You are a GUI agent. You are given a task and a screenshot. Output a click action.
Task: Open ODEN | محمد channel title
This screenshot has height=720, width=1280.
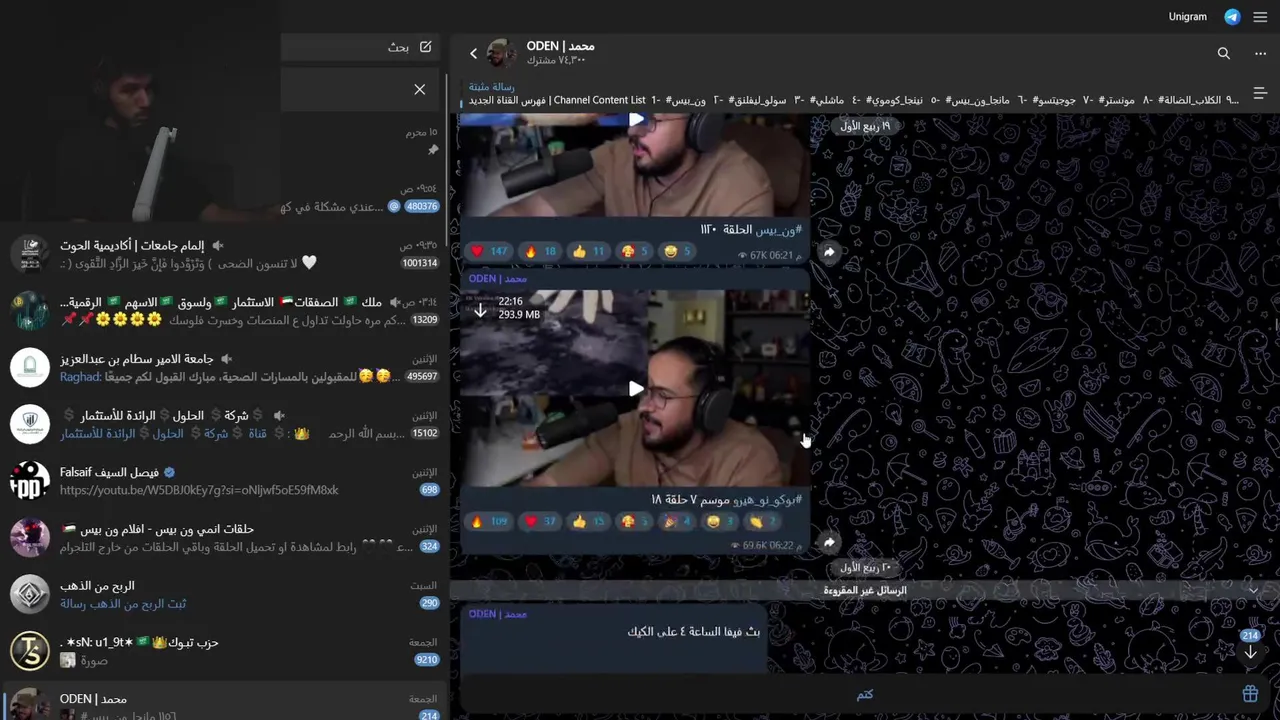(560, 46)
